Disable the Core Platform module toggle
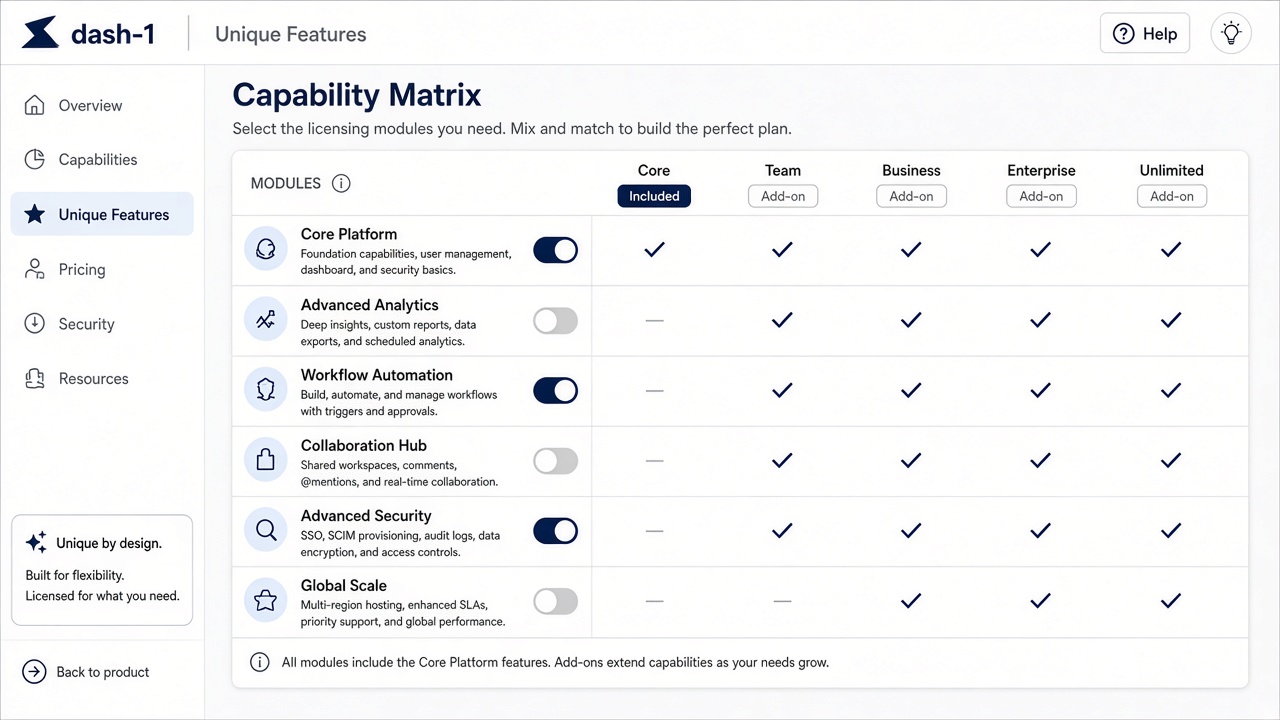 [x=556, y=250]
